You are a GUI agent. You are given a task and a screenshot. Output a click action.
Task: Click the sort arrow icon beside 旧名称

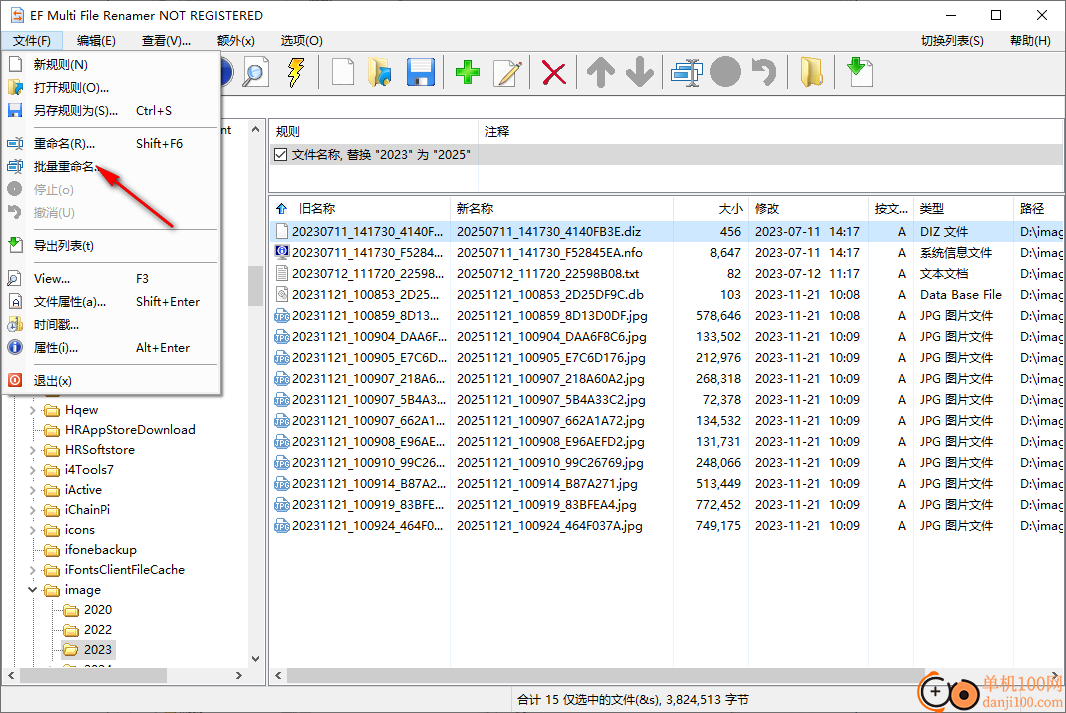[281, 209]
